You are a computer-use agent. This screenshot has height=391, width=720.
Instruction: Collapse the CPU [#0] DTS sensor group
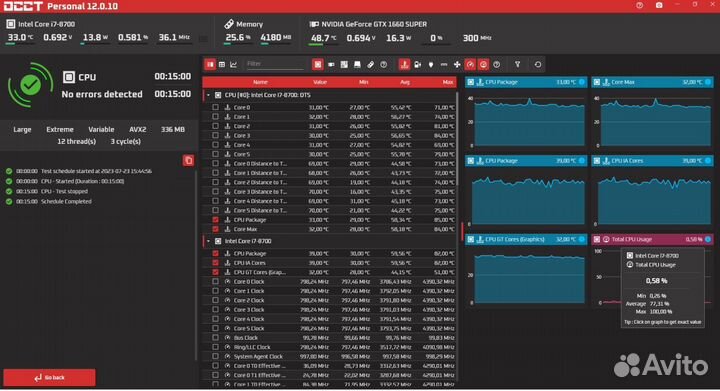pos(208,95)
